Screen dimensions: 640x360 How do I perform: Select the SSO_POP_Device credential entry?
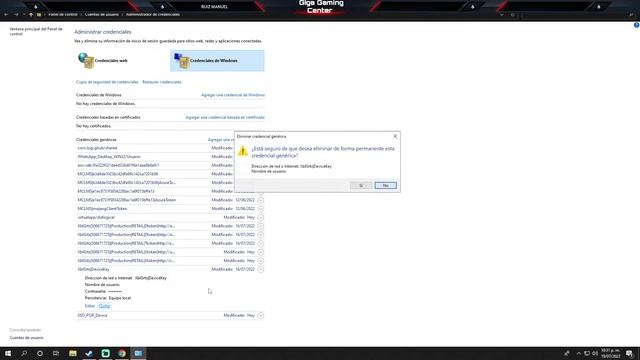tap(92, 316)
